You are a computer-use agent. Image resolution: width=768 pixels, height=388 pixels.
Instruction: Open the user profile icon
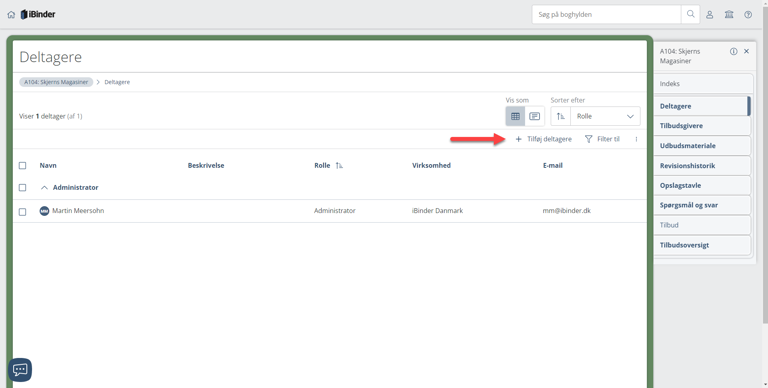709,15
